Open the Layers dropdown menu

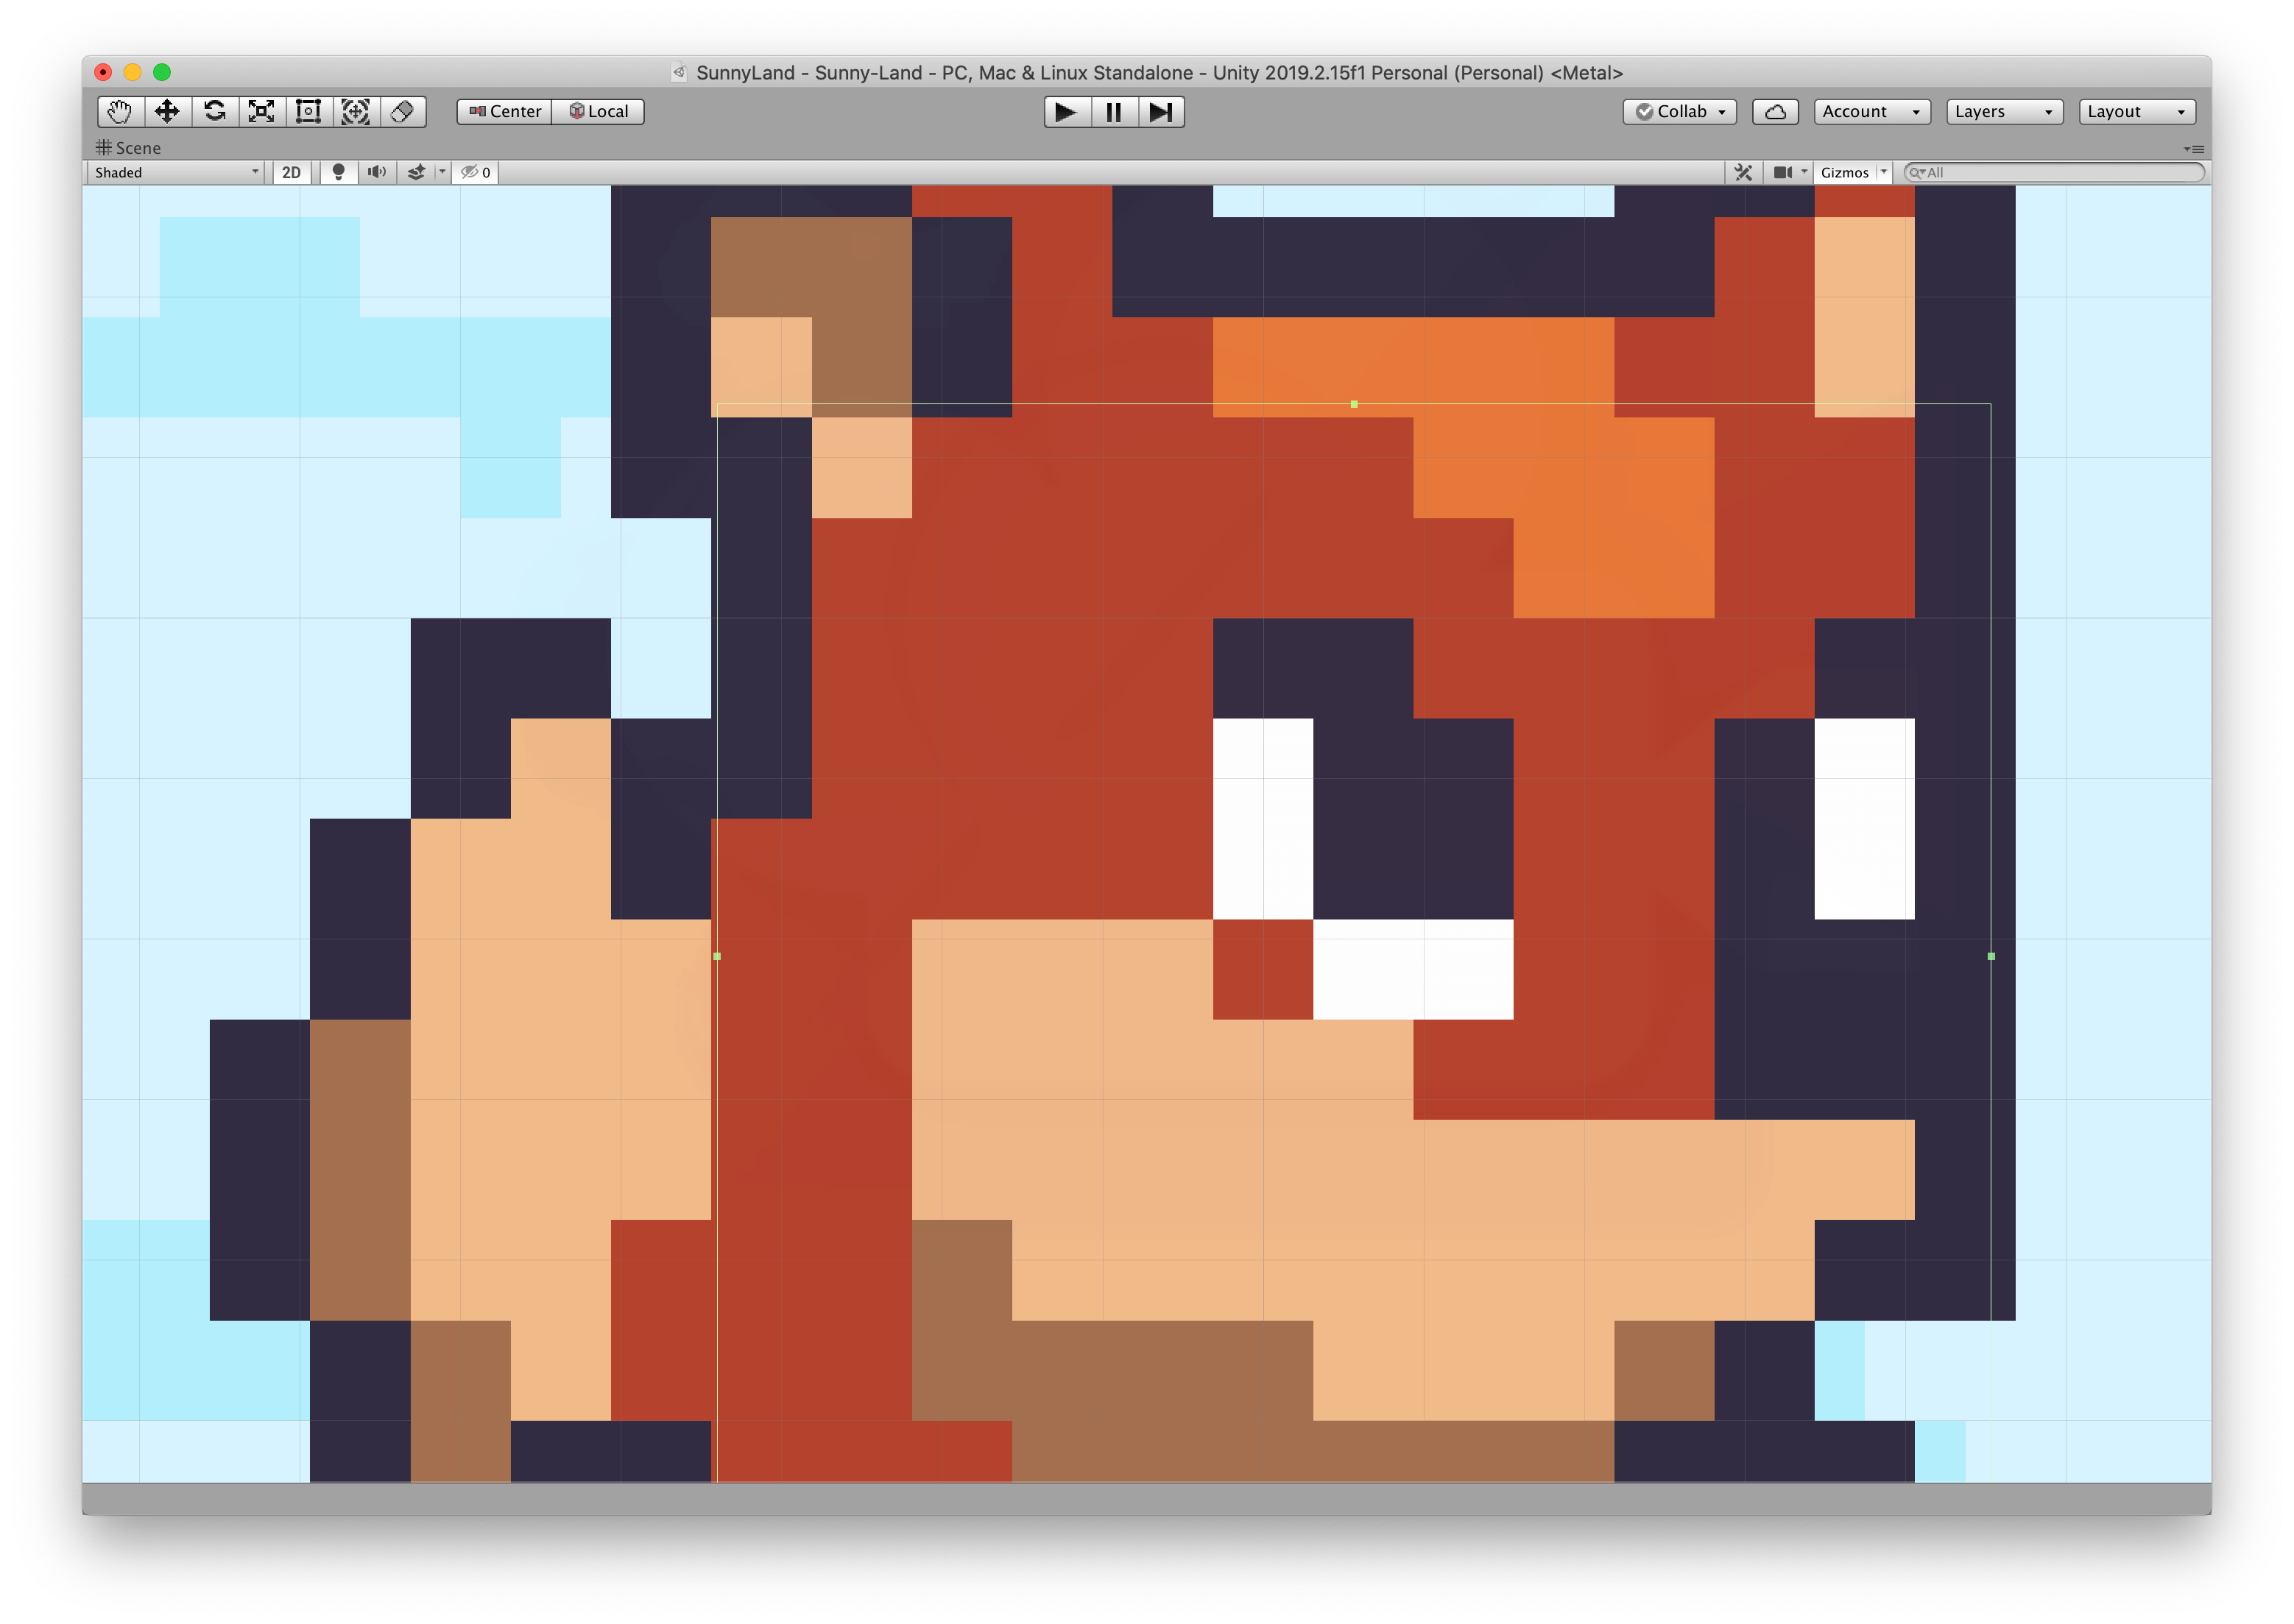click(x=2004, y=110)
